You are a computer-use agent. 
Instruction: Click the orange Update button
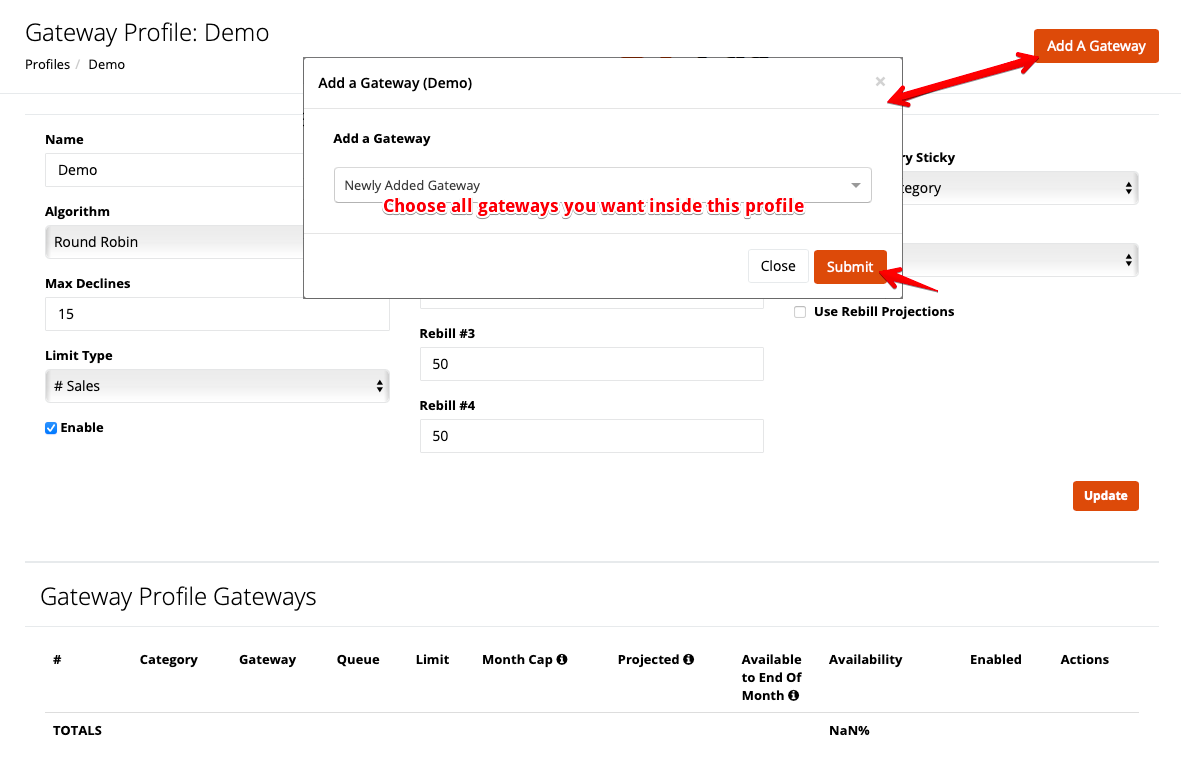click(1105, 496)
